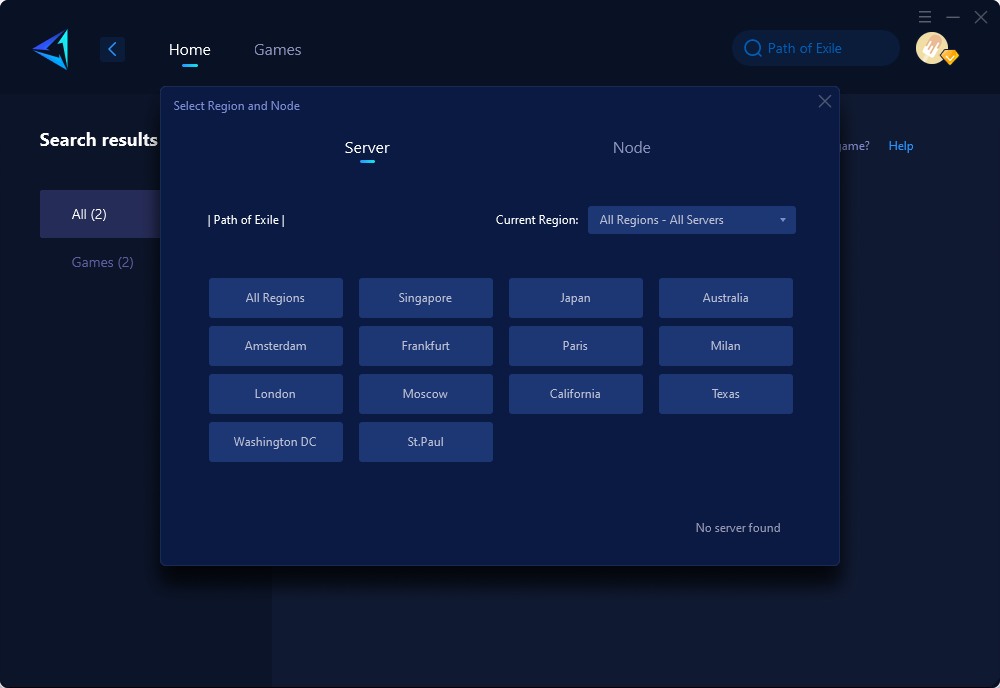
Task: Choose the California server
Action: (x=575, y=394)
